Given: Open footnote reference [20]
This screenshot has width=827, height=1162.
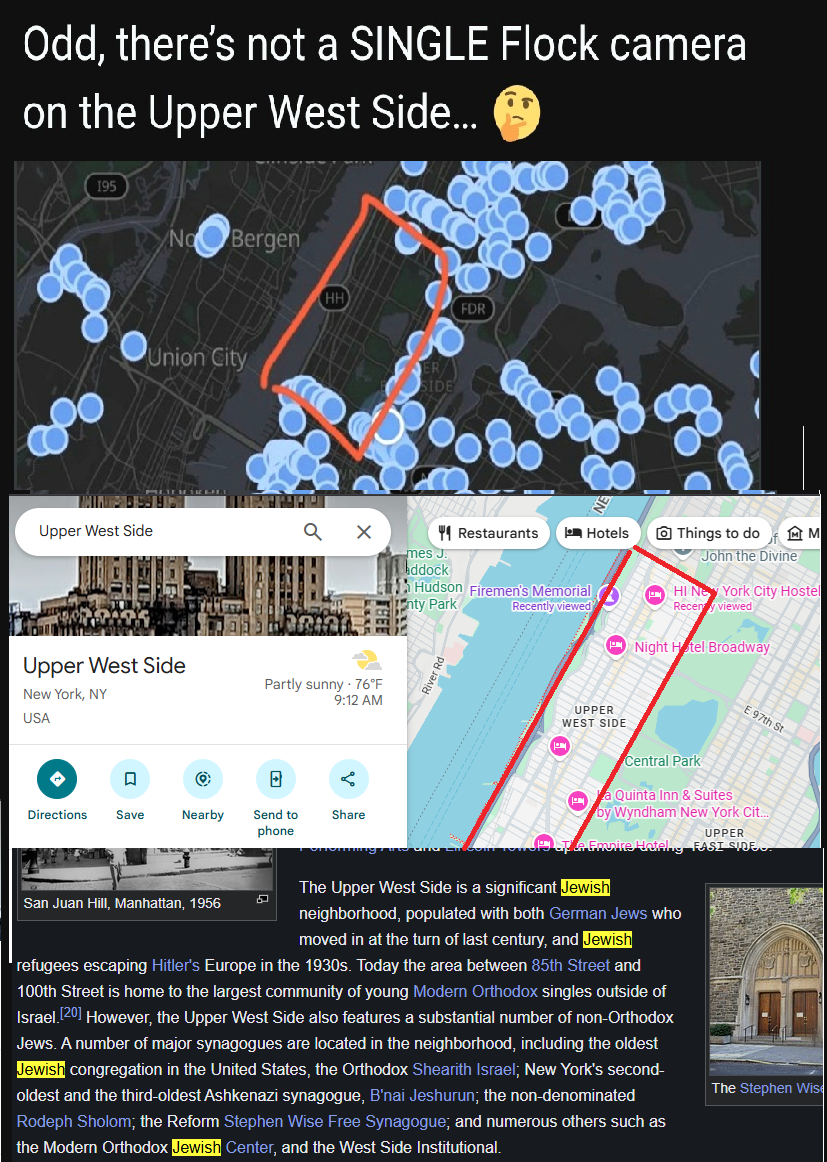Looking at the screenshot, I should [70, 1012].
